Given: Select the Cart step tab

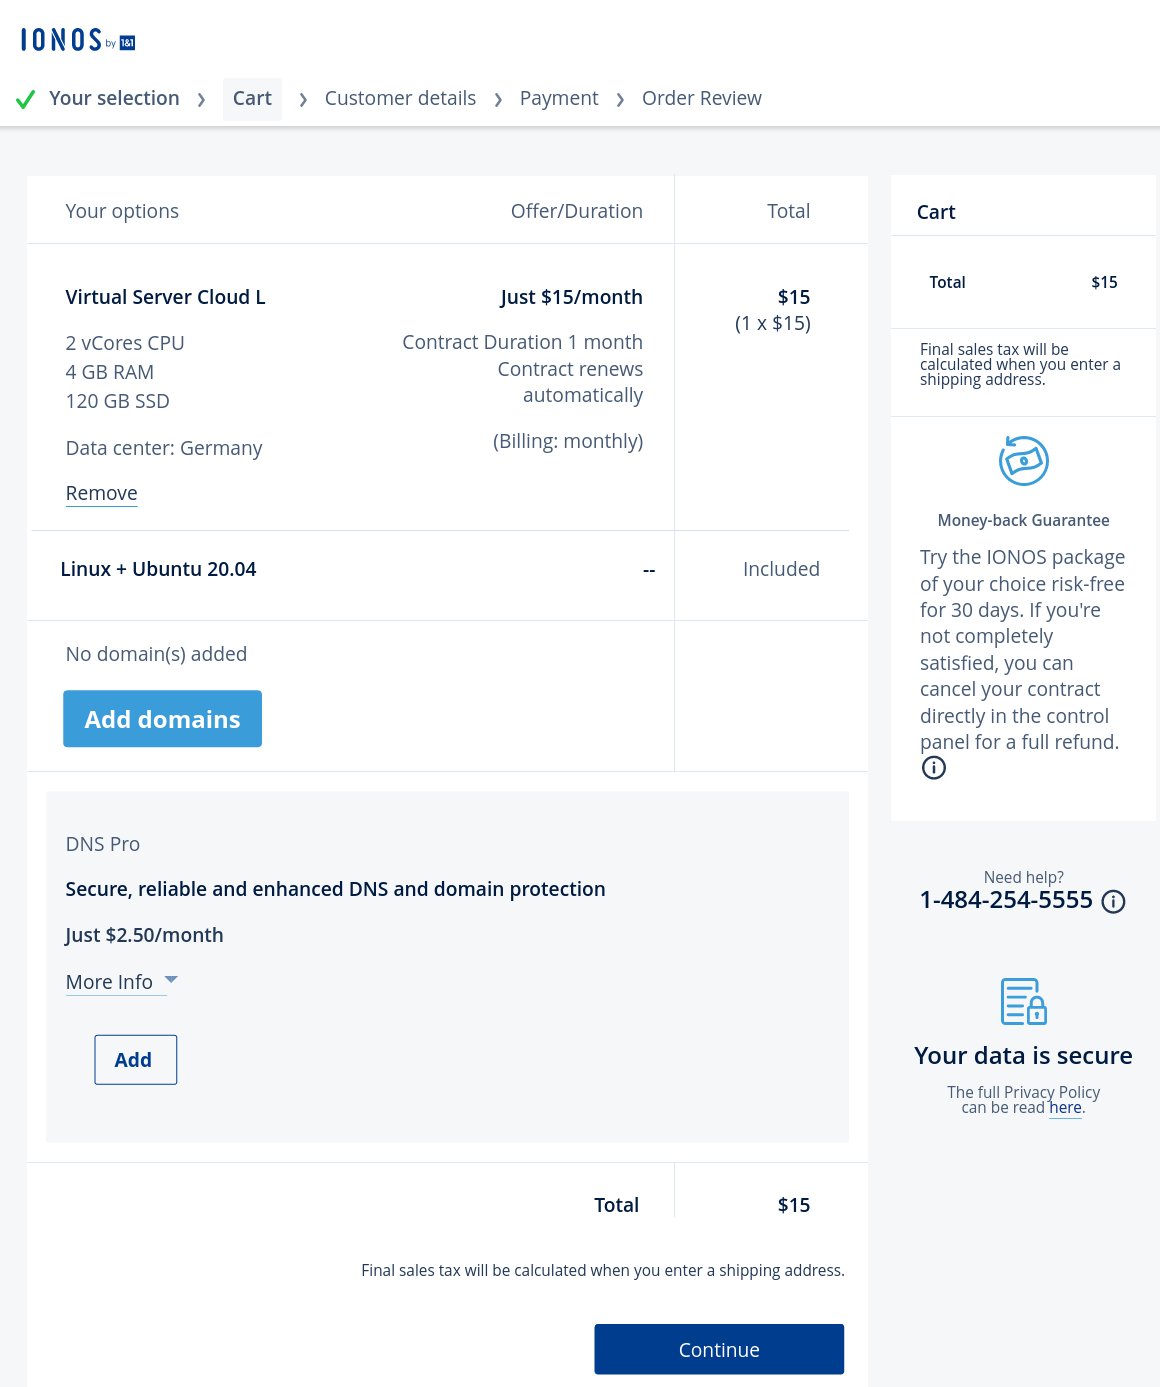Looking at the screenshot, I should (x=252, y=99).
